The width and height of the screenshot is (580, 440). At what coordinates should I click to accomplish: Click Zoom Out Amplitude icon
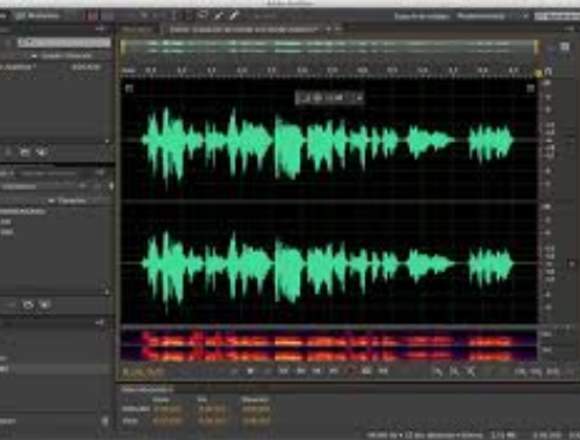(x=454, y=372)
